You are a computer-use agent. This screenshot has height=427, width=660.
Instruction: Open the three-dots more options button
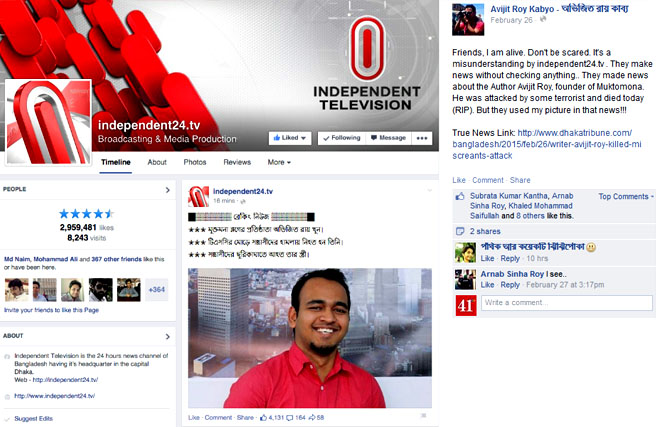[x=422, y=138]
